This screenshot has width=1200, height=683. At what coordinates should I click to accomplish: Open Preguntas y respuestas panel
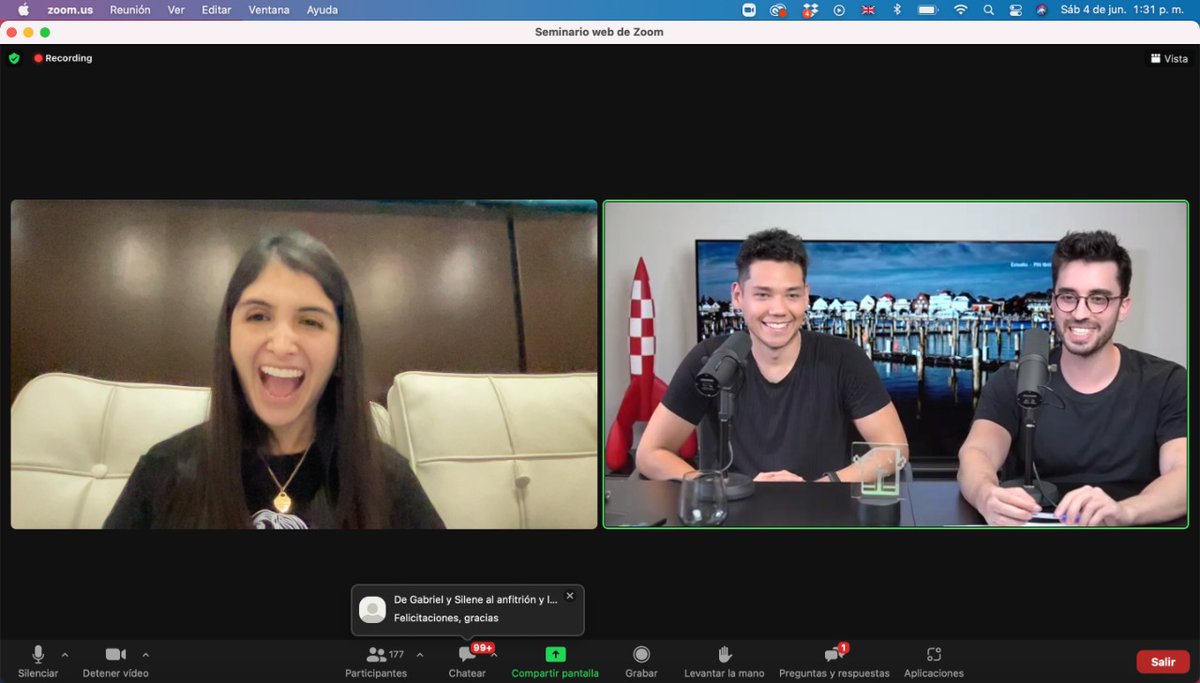(x=834, y=661)
